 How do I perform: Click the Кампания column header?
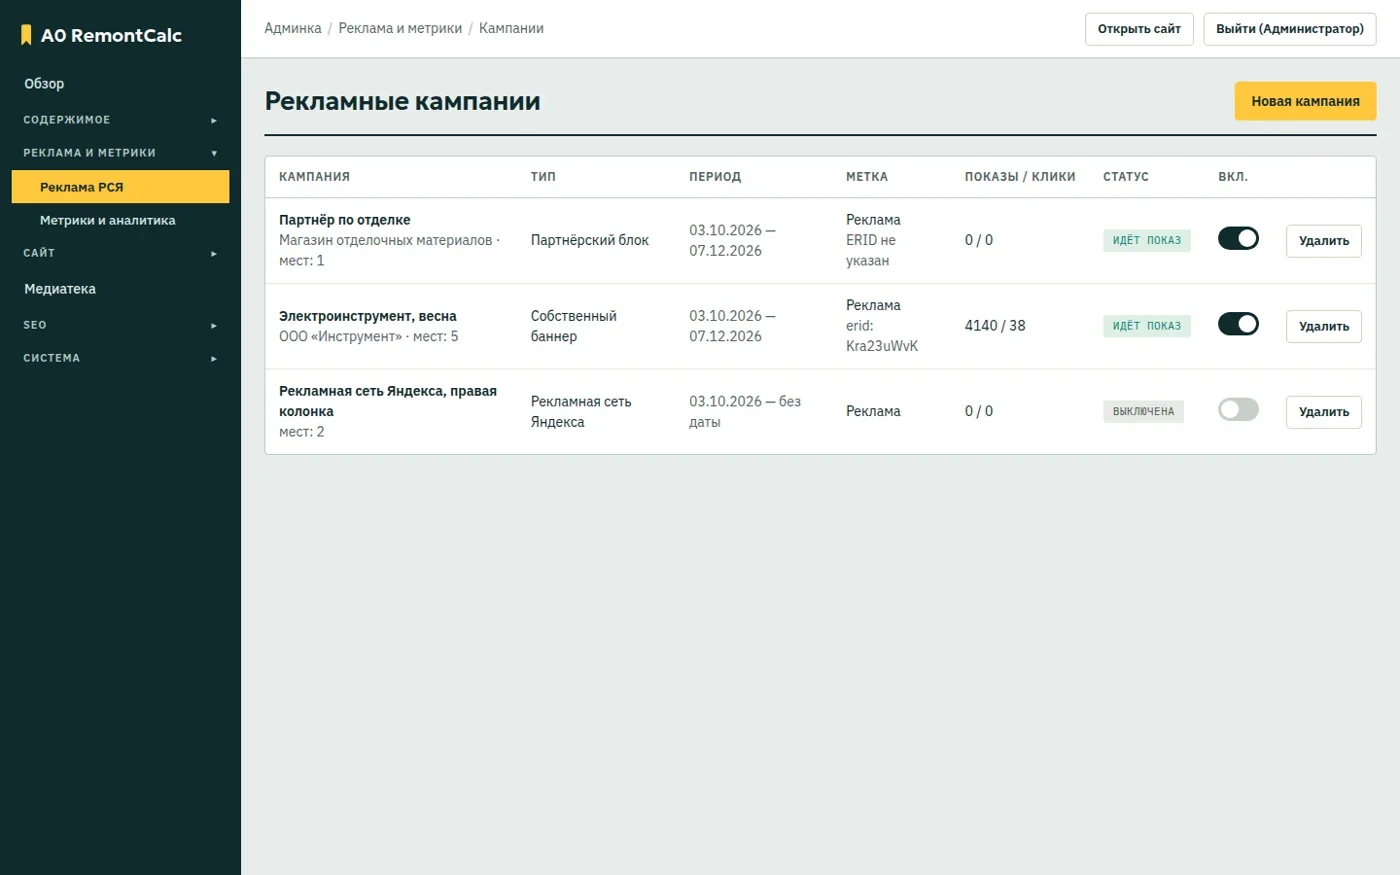pyautogui.click(x=314, y=177)
